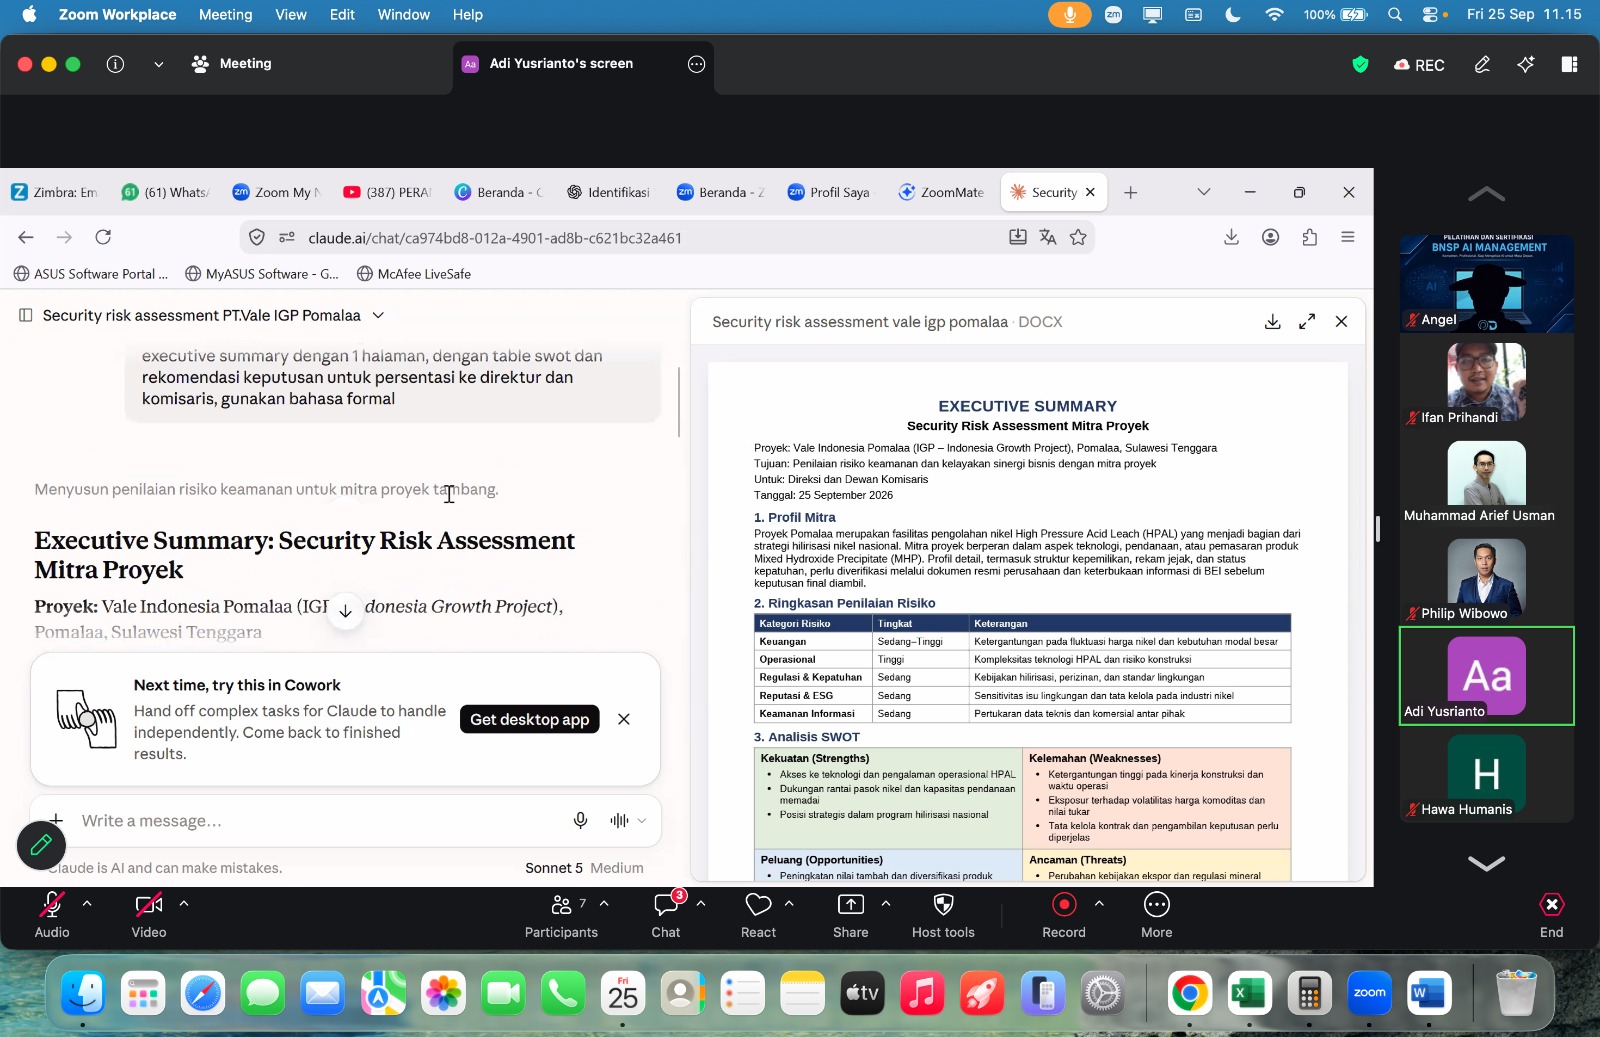Open shared screen options ellipsis

coord(697,64)
